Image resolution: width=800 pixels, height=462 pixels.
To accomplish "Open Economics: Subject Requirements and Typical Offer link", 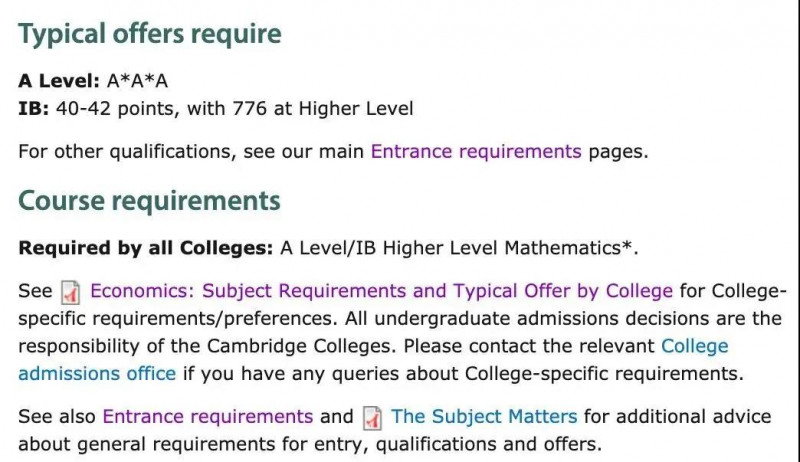I will (x=382, y=291).
